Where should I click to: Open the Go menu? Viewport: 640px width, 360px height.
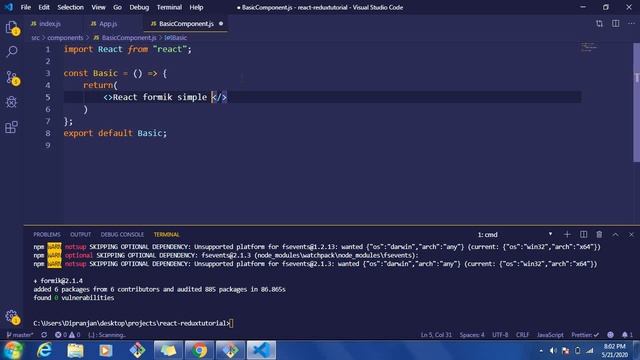(117, 7)
